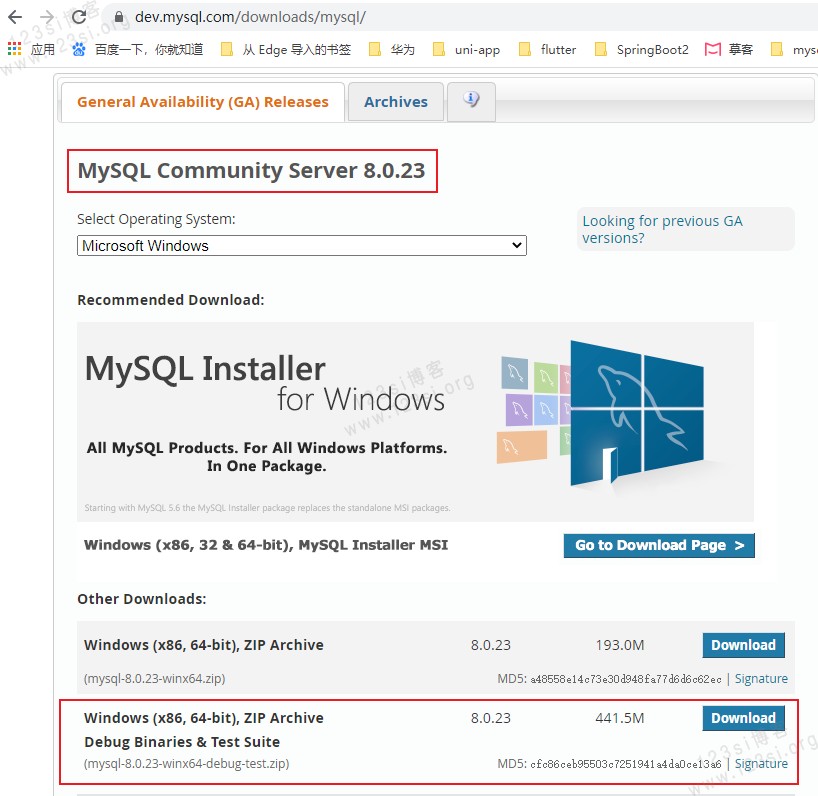Open the info icon tab
818x796 pixels.
pyautogui.click(x=471, y=101)
